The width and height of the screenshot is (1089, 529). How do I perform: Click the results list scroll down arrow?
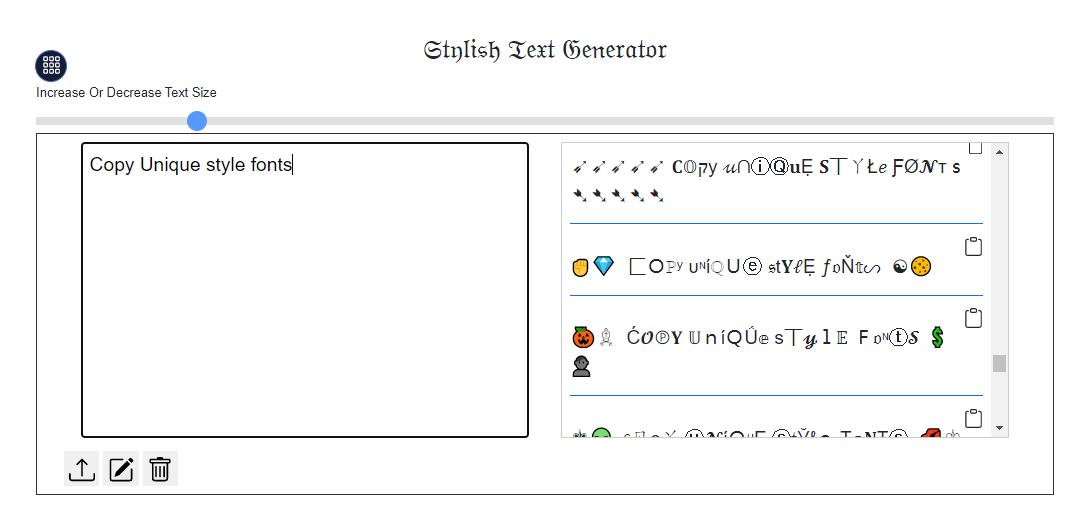click(999, 428)
